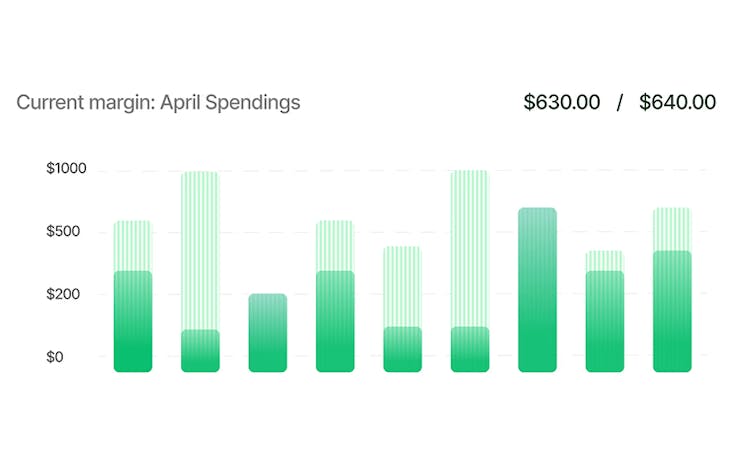
Task: Click the short solid base of the sixth bar
Action: coord(470,349)
